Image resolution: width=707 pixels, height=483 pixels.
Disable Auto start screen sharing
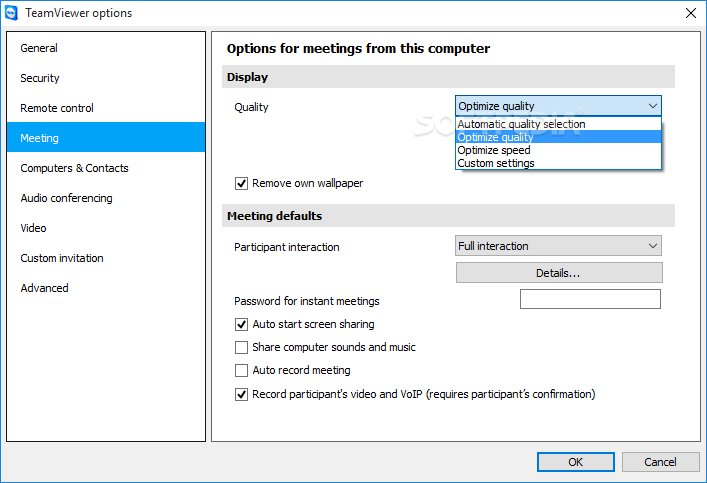(241, 324)
